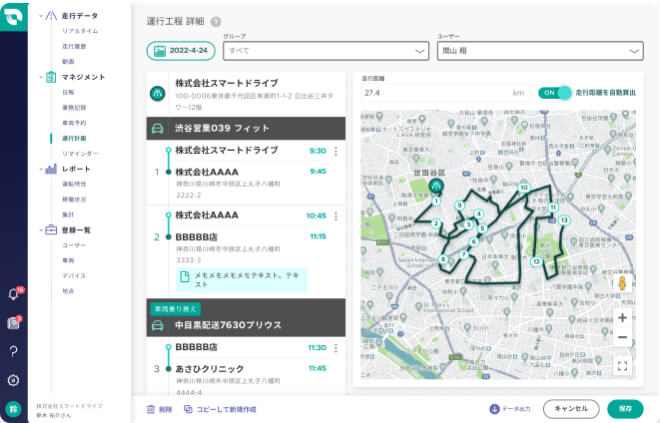The width and height of the screenshot is (660, 423).
Task: Click the 11:15 arrival time of BBBBB店
Action: (318, 237)
